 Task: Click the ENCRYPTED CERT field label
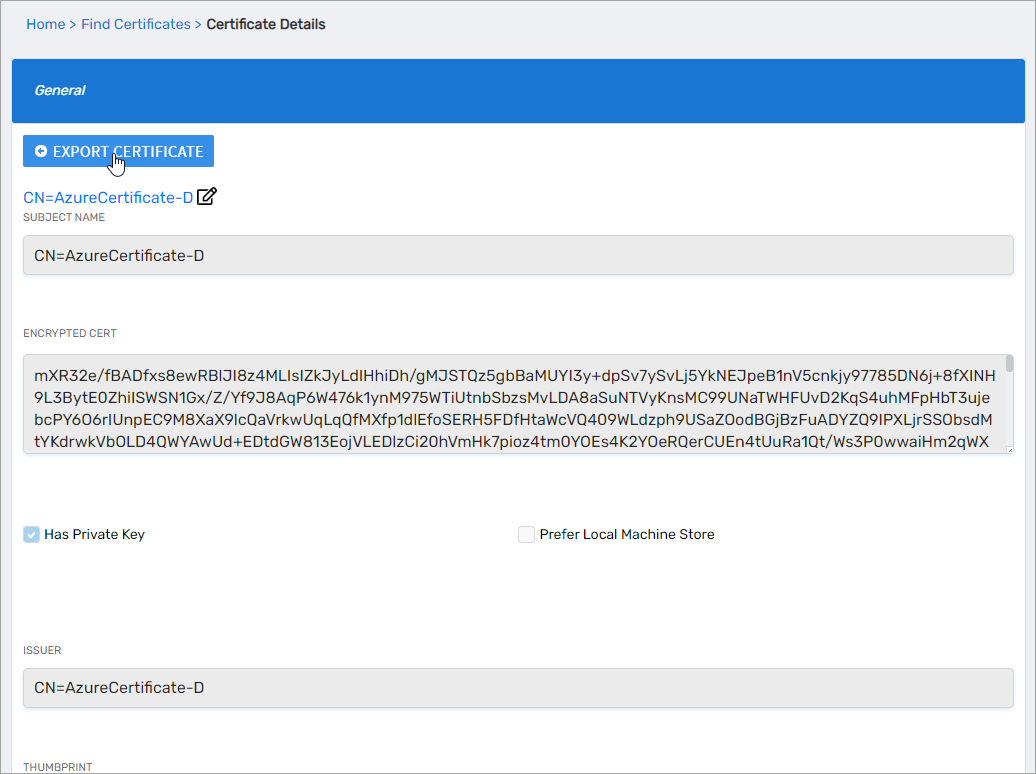click(x=70, y=334)
